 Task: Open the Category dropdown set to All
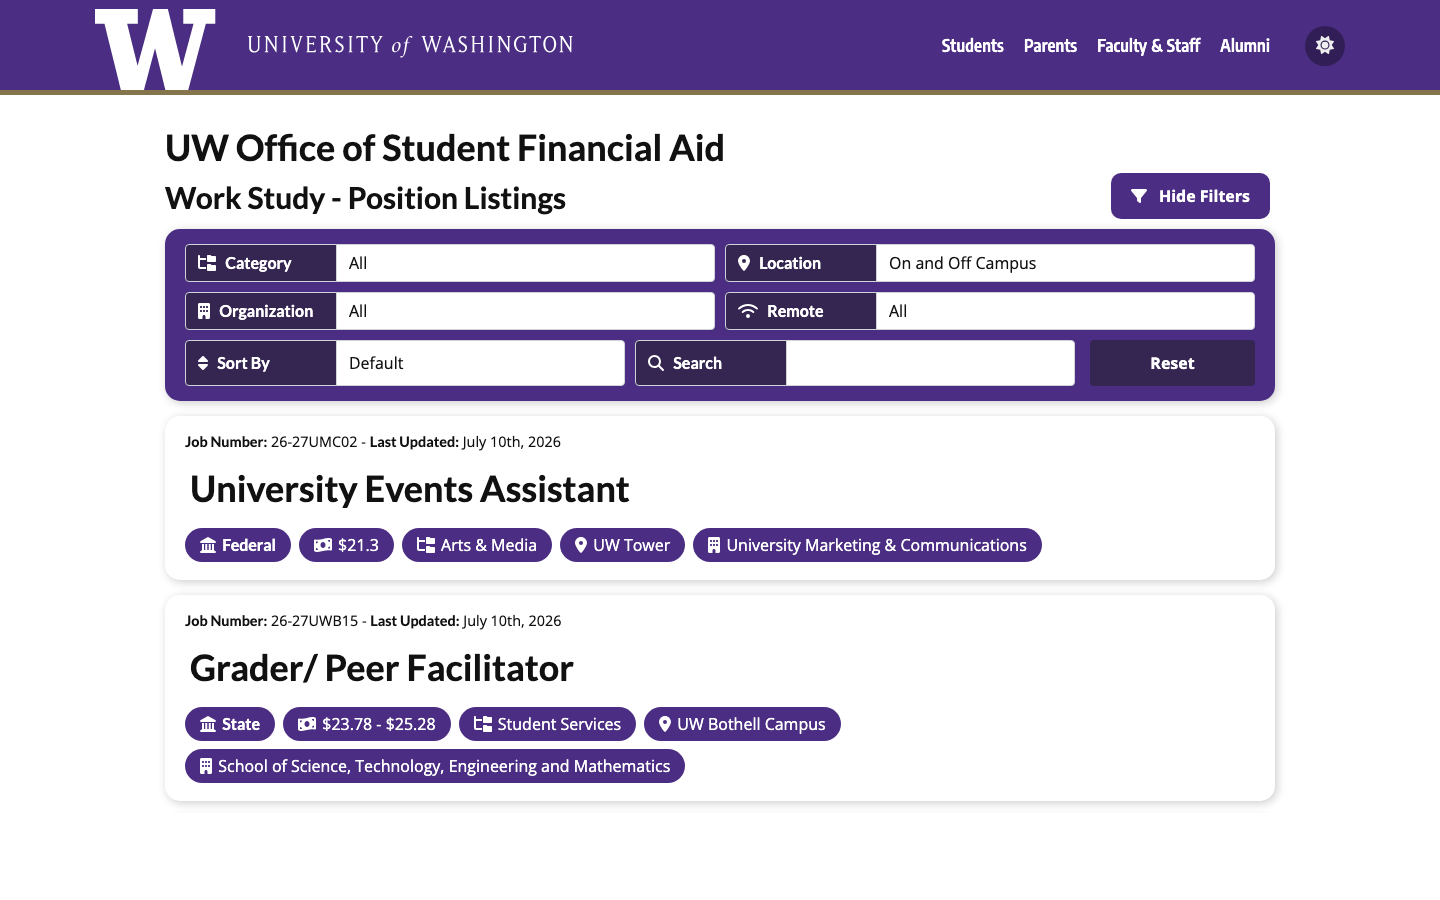point(525,263)
